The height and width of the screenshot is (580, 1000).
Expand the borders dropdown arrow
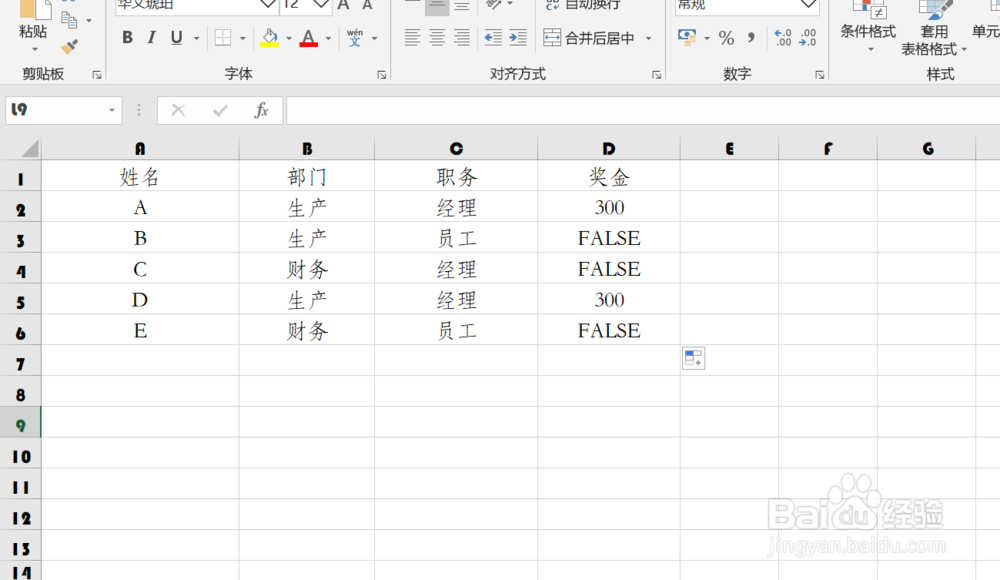[243, 38]
